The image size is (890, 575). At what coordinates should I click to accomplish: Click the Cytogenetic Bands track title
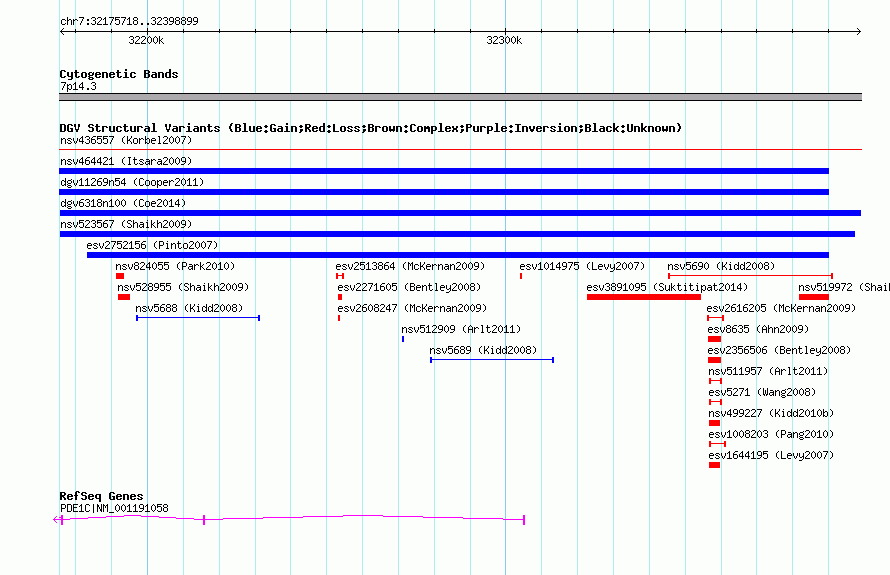[119, 74]
